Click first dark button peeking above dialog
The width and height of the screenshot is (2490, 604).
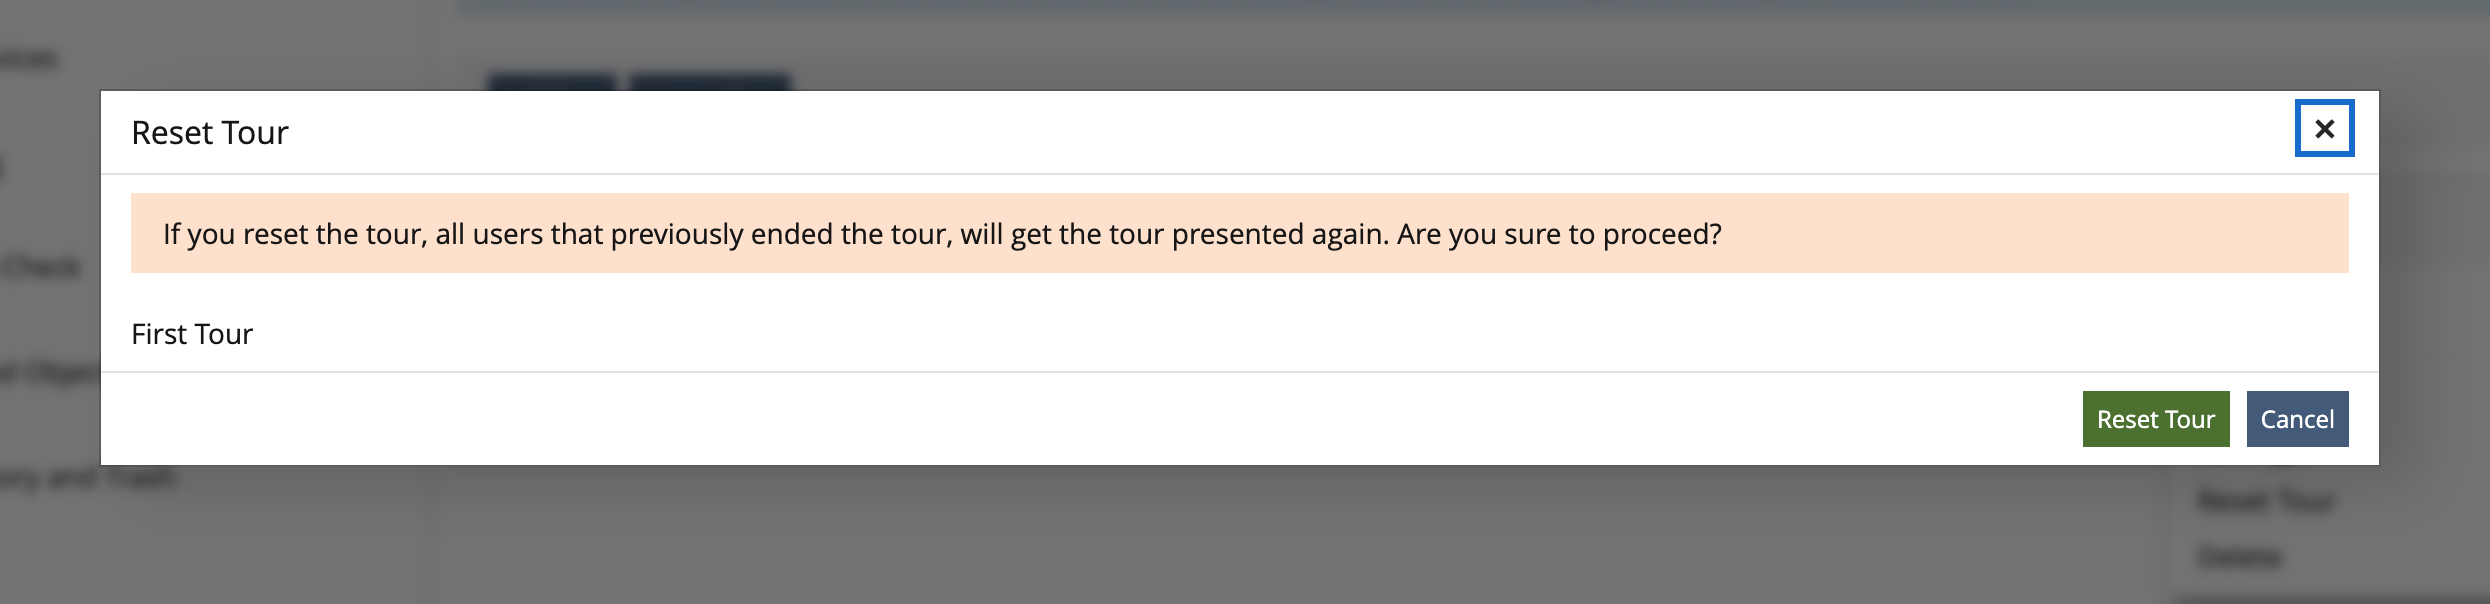551,81
